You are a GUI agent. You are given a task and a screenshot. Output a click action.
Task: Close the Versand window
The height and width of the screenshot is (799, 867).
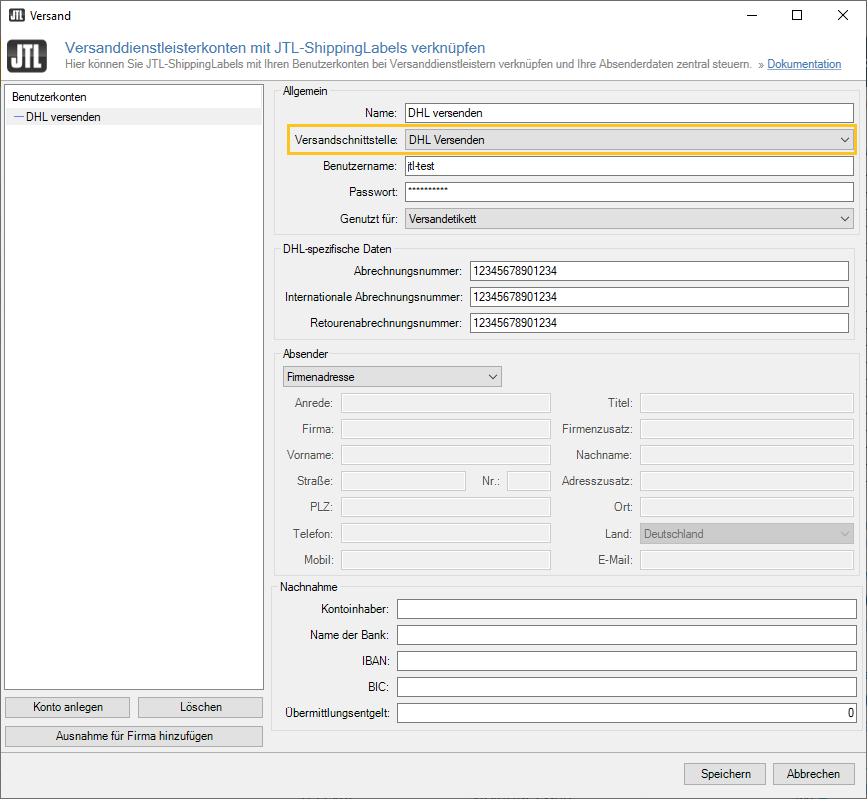[x=843, y=15]
